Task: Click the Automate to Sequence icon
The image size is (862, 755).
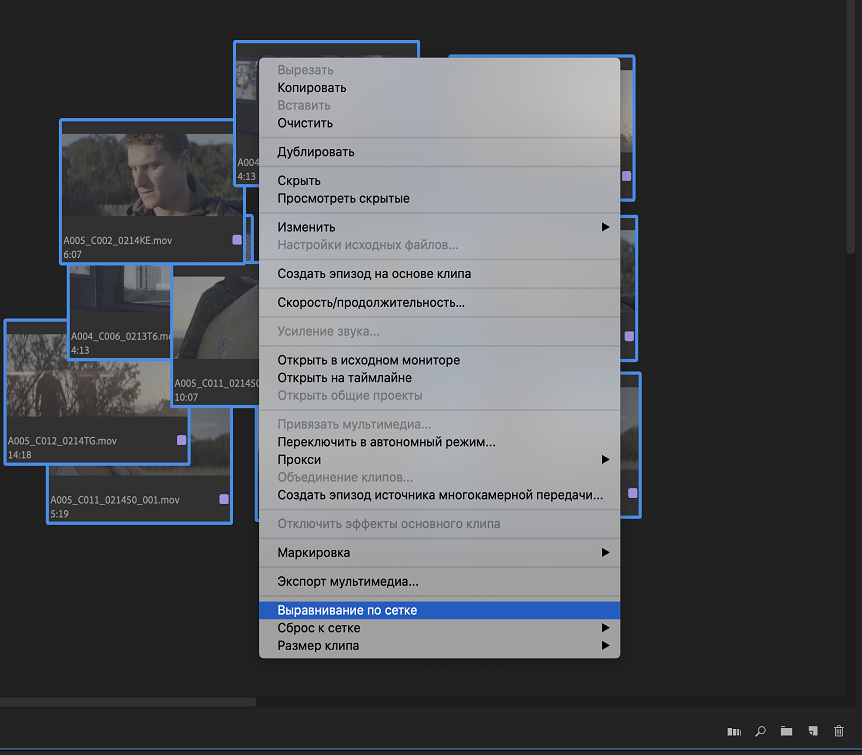Action: tap(734, 731)
